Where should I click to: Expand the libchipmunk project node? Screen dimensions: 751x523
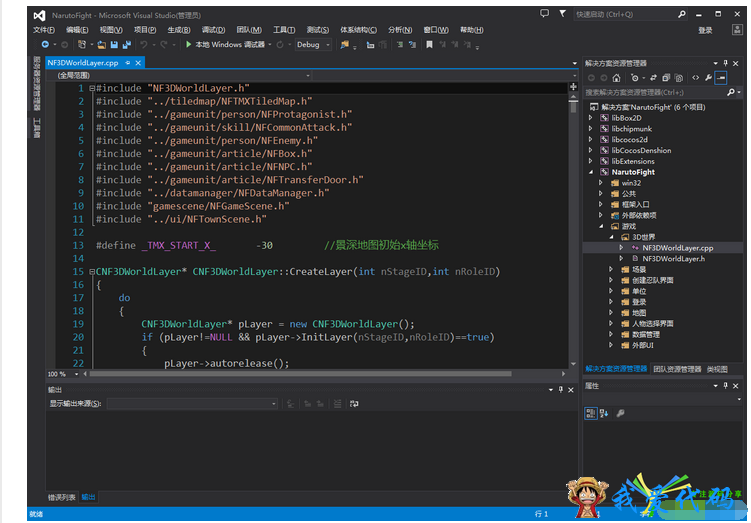point(591,128)
